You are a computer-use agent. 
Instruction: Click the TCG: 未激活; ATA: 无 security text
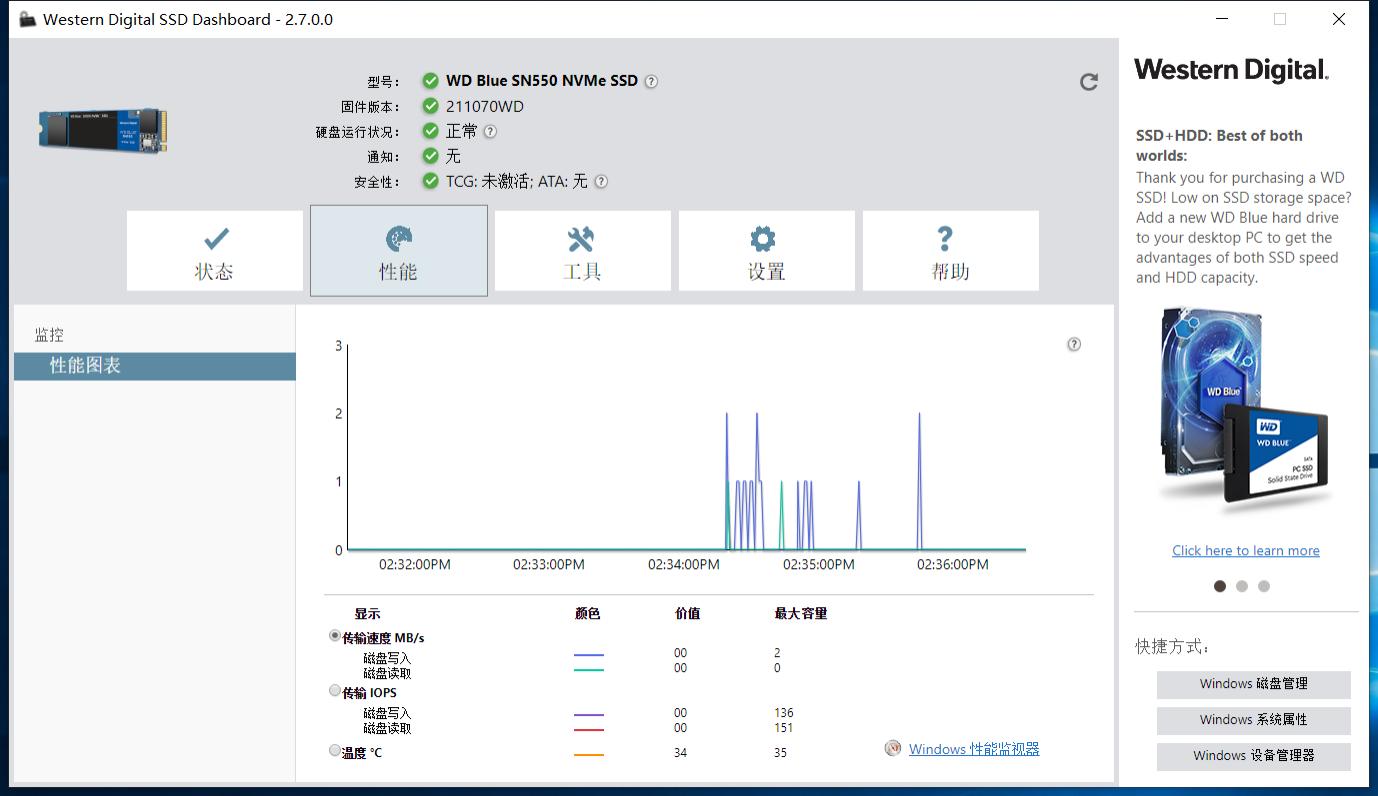pos(517,182)
